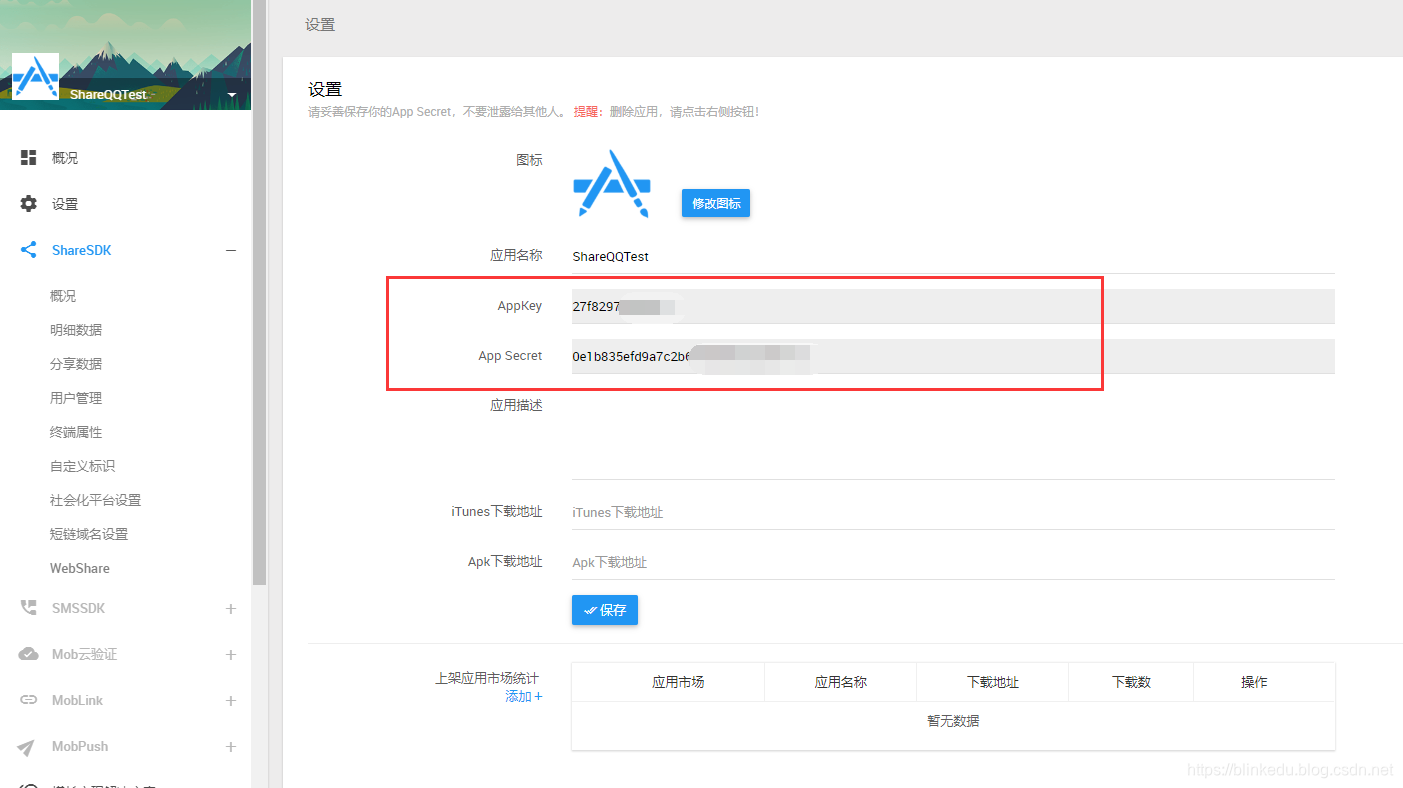Click the 下载数 column header

coord(1131,682)
